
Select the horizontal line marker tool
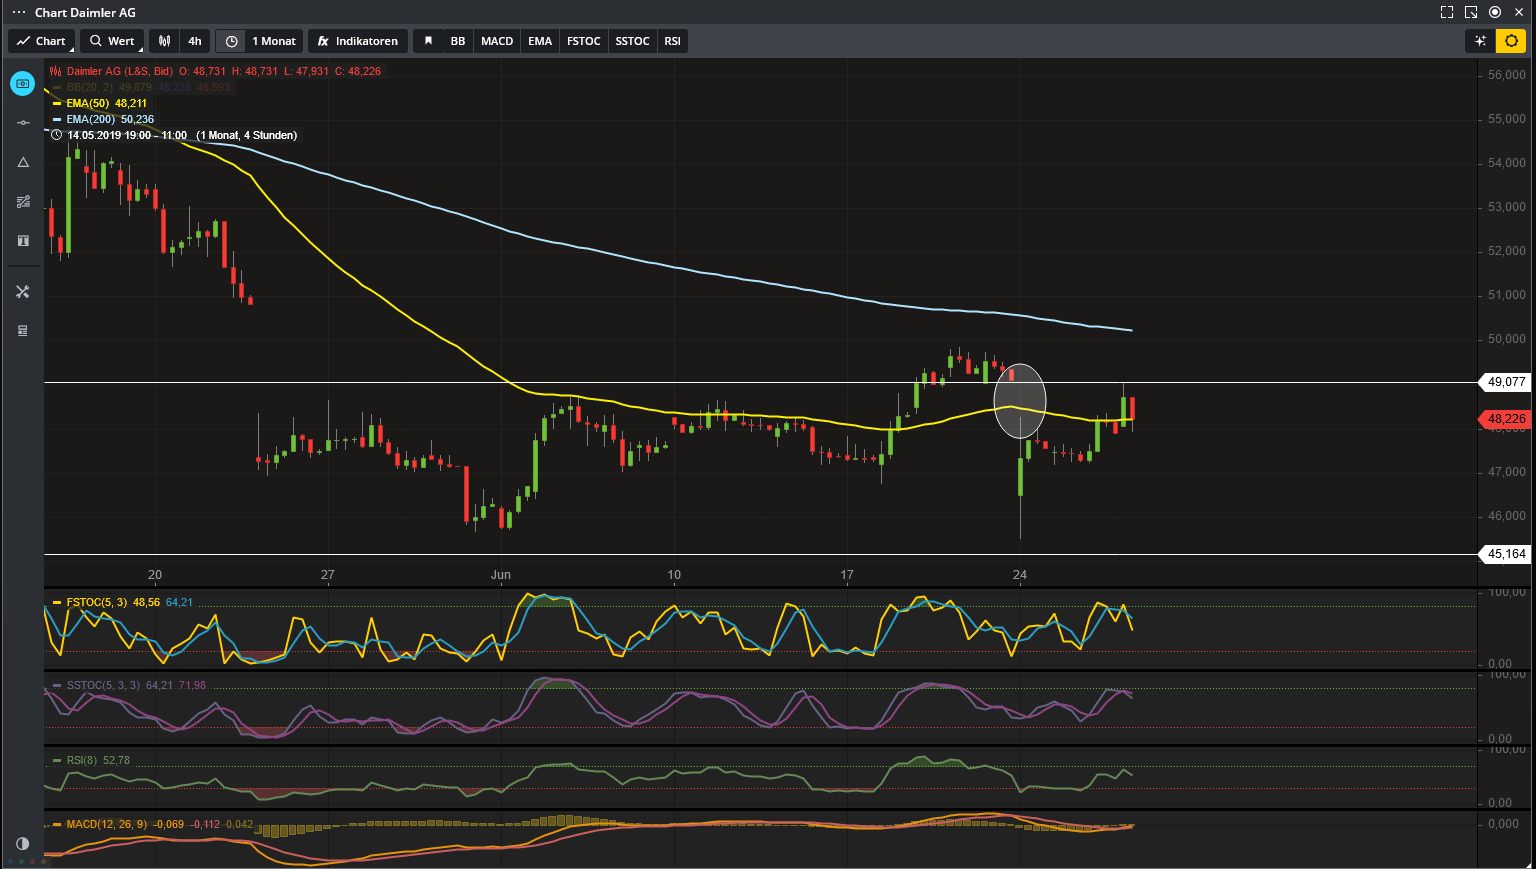tap(23, 123)
